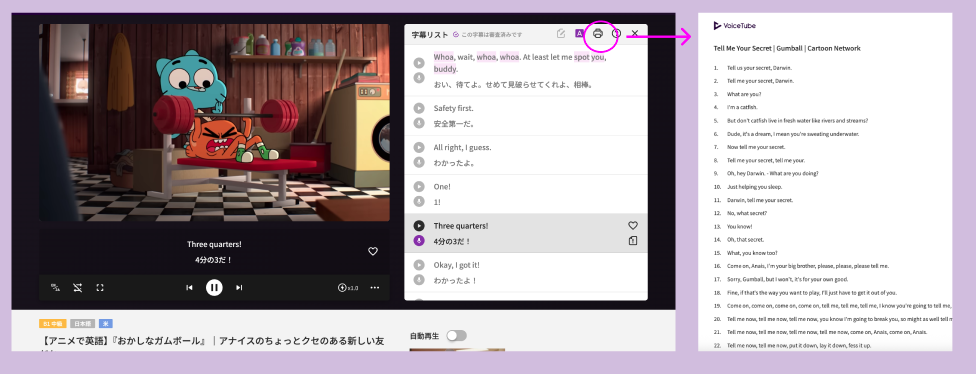The height and width of the screenshot is (374, 976).
Task: Click the purple 'A' font icon
Action: pos(579,34)
